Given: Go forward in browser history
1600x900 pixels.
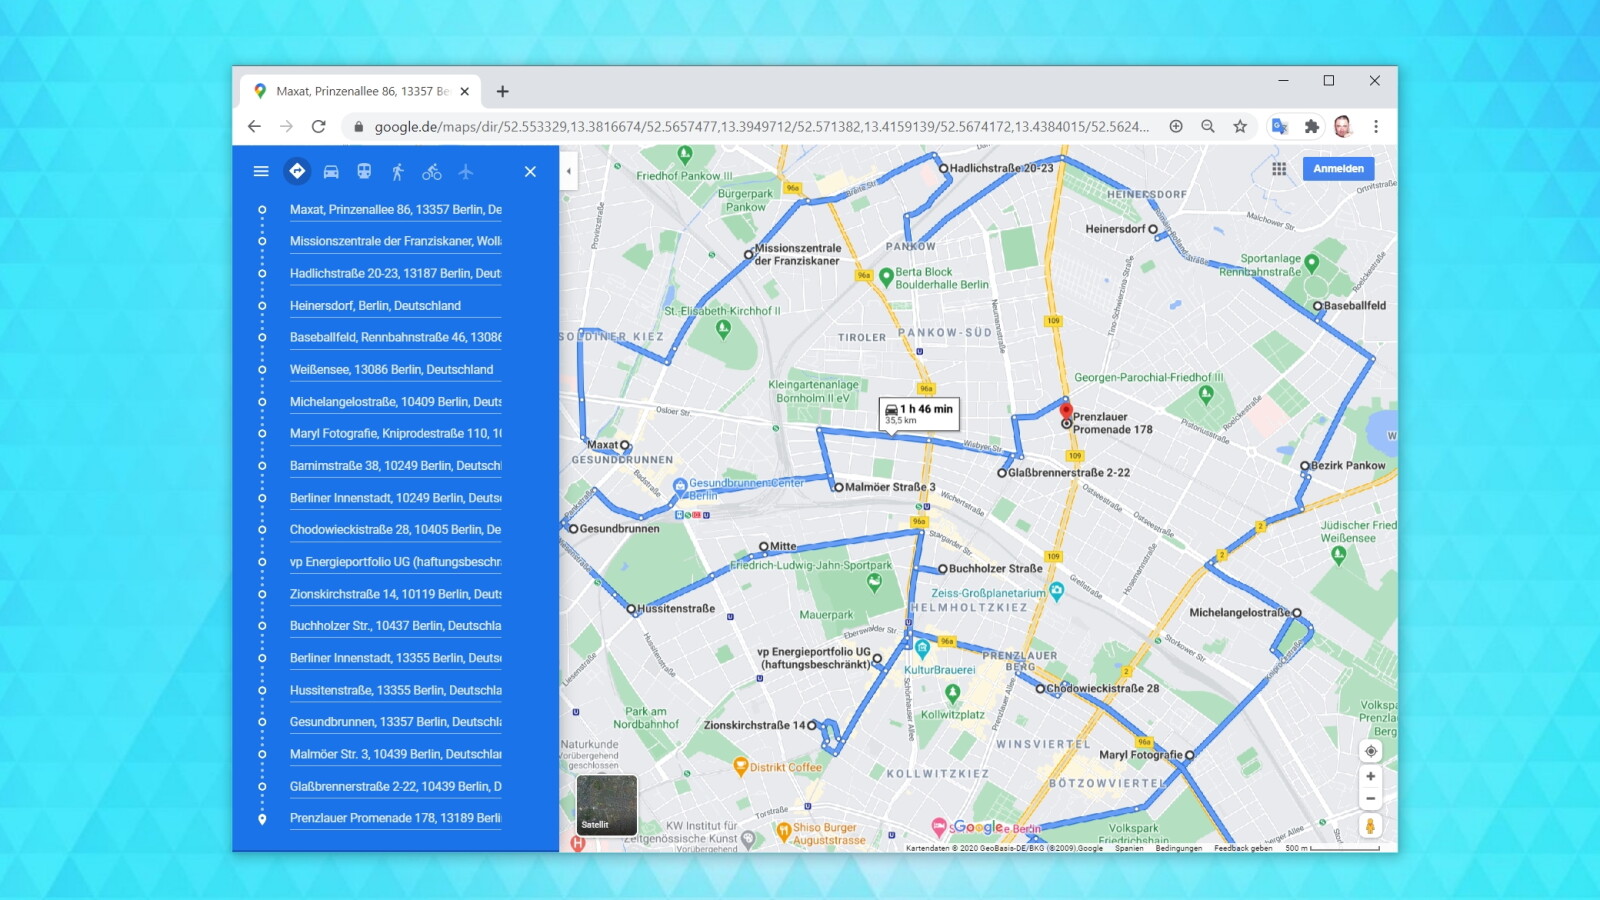Looking at the screenshot, I should click(286, 126).
